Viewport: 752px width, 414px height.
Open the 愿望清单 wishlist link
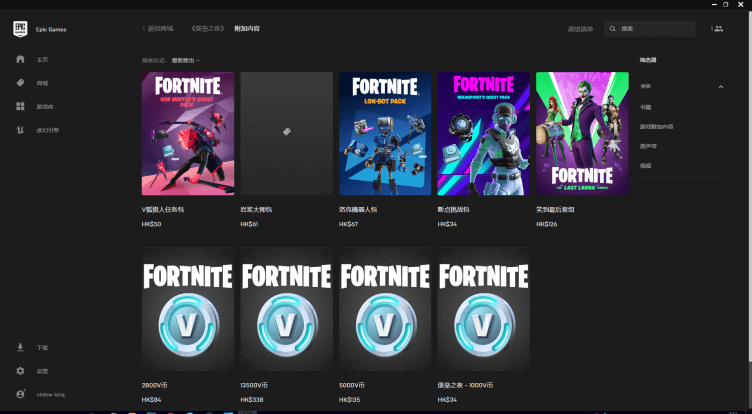(x=580, y=29)
